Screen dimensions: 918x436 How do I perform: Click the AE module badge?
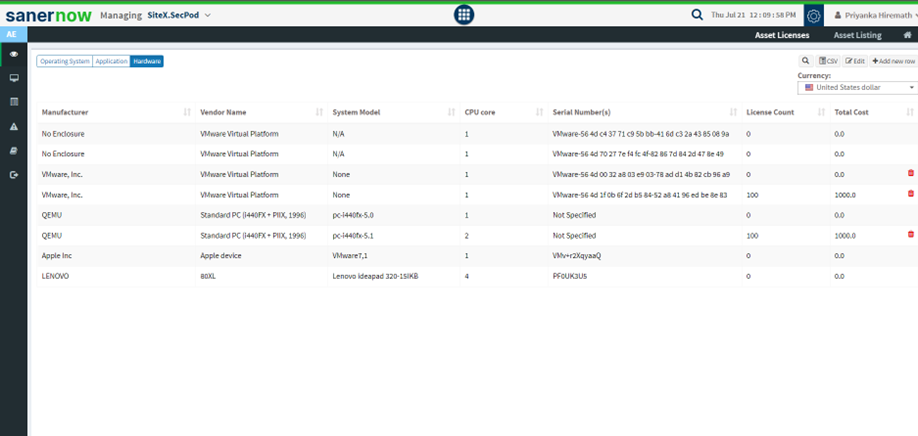click(13, 35)
